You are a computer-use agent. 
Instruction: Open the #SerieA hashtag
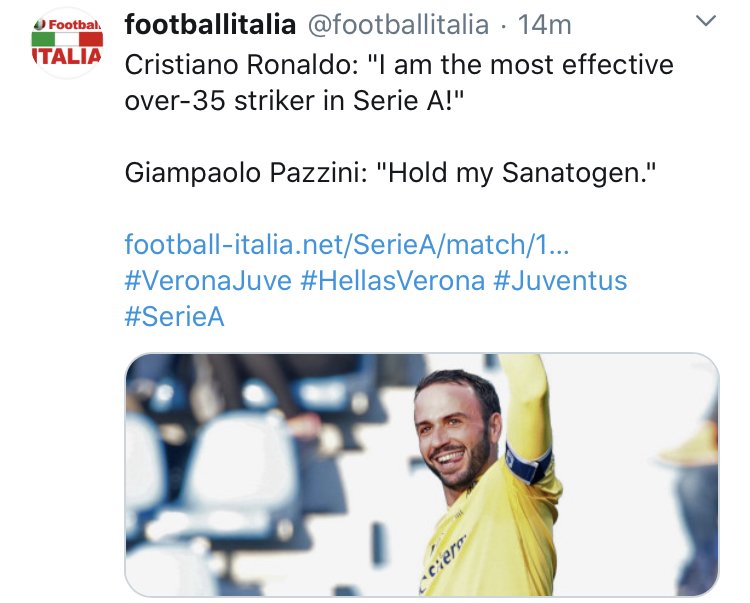pos(174,317)
